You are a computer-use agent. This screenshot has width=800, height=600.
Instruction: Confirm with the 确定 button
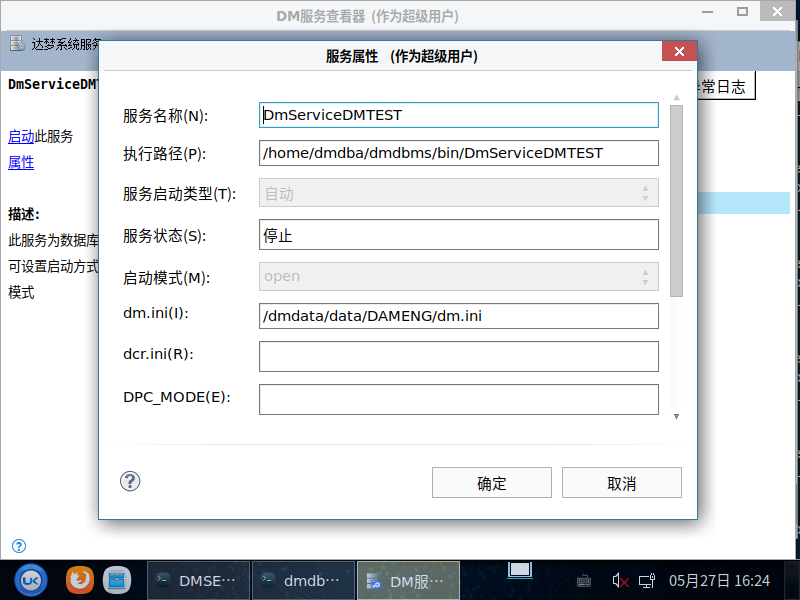coord(492,483)
